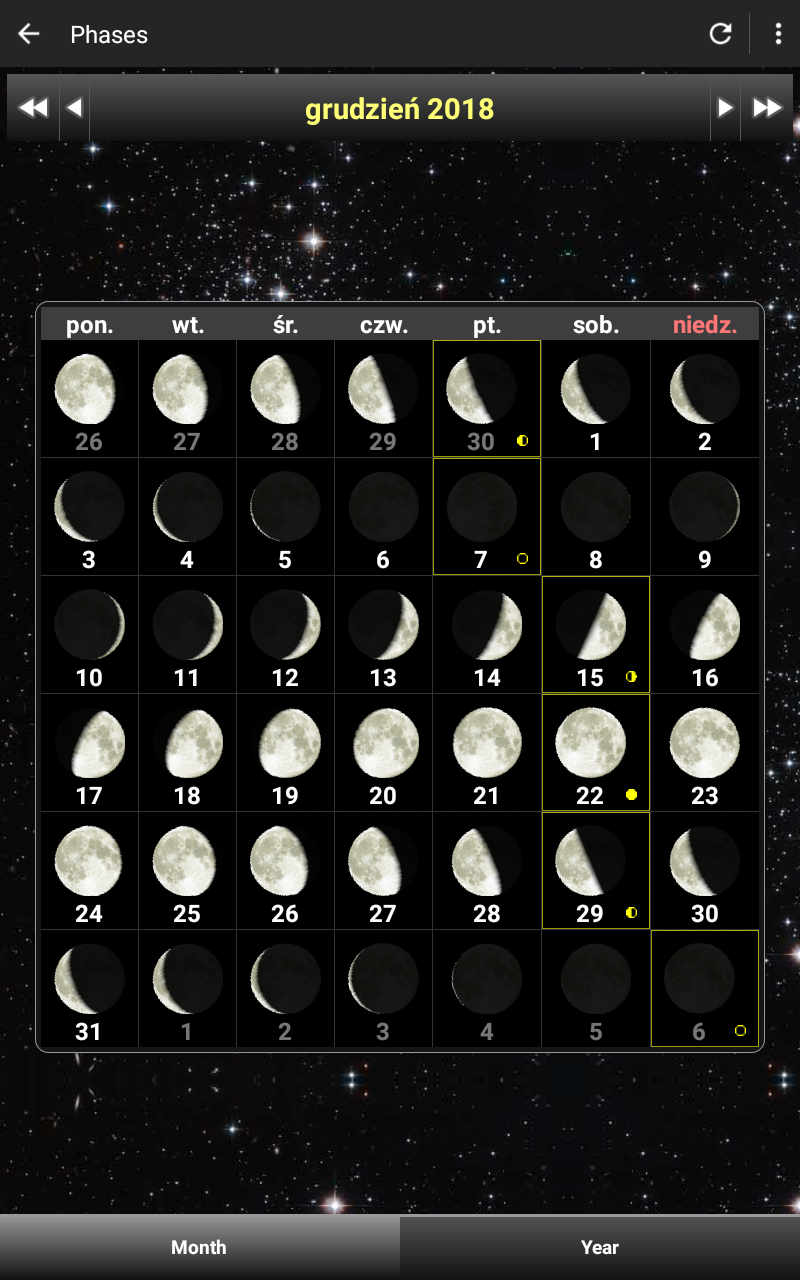Screen dimensions: 800x1280
Task: Select greyed November 26 cell
Action: (89, 398)
